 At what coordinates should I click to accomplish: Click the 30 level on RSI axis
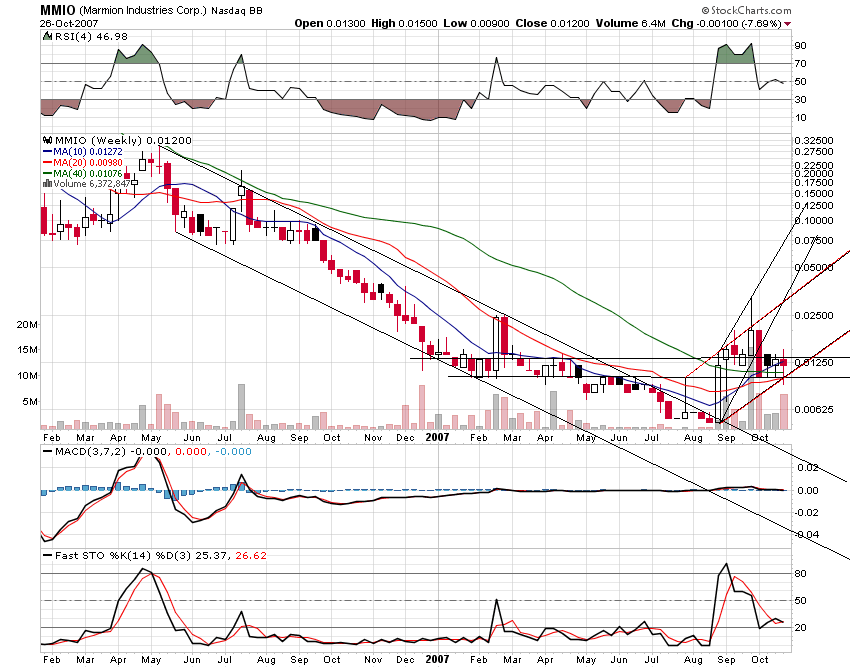coord(801,99)
